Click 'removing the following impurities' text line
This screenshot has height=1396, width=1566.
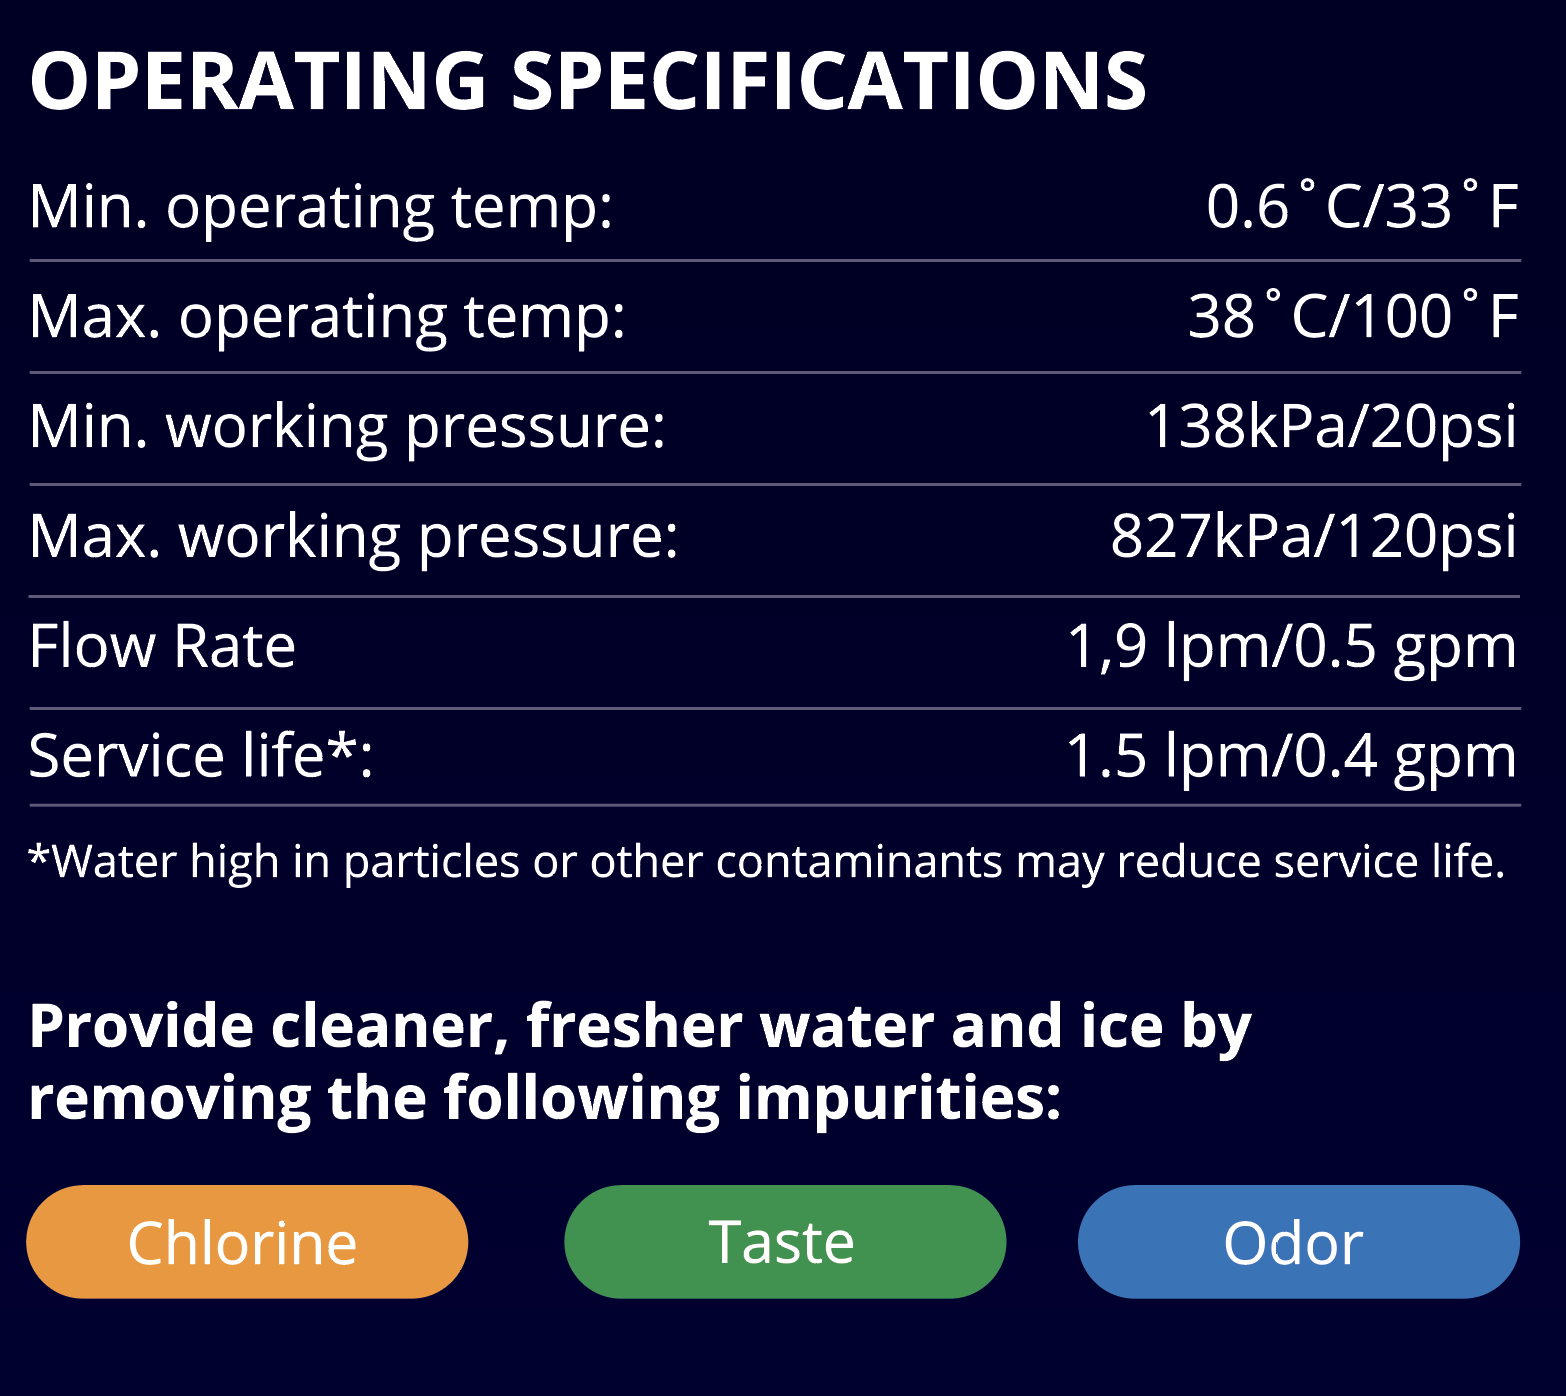coord(544,1099)
